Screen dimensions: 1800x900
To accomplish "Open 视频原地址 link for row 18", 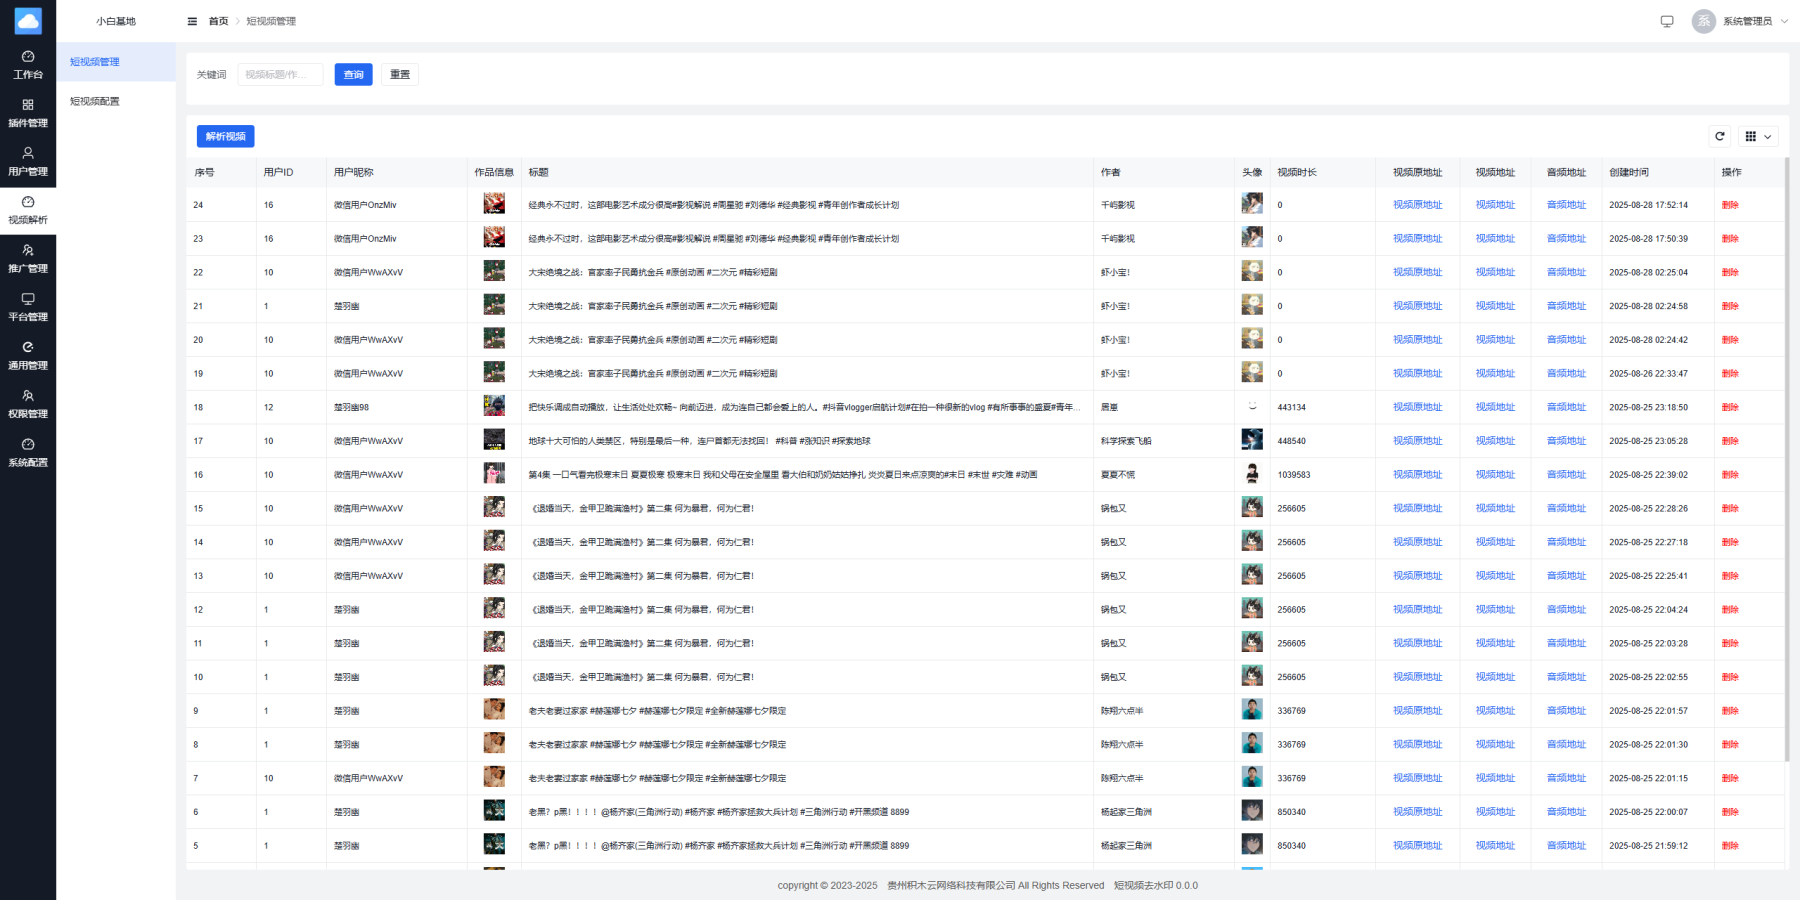I will point(1417,407).
